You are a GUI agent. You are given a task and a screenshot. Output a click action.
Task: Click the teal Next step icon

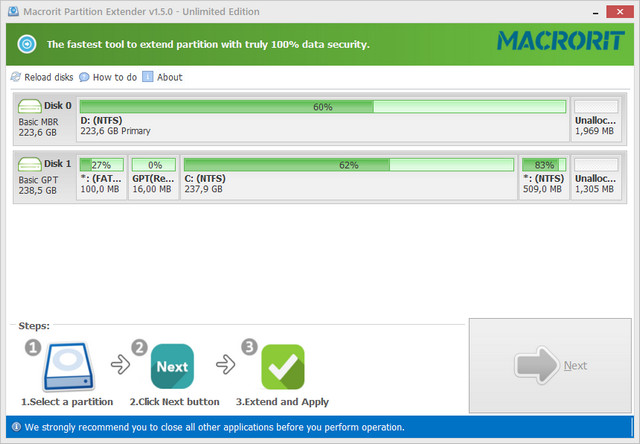(x=172, y=367)
